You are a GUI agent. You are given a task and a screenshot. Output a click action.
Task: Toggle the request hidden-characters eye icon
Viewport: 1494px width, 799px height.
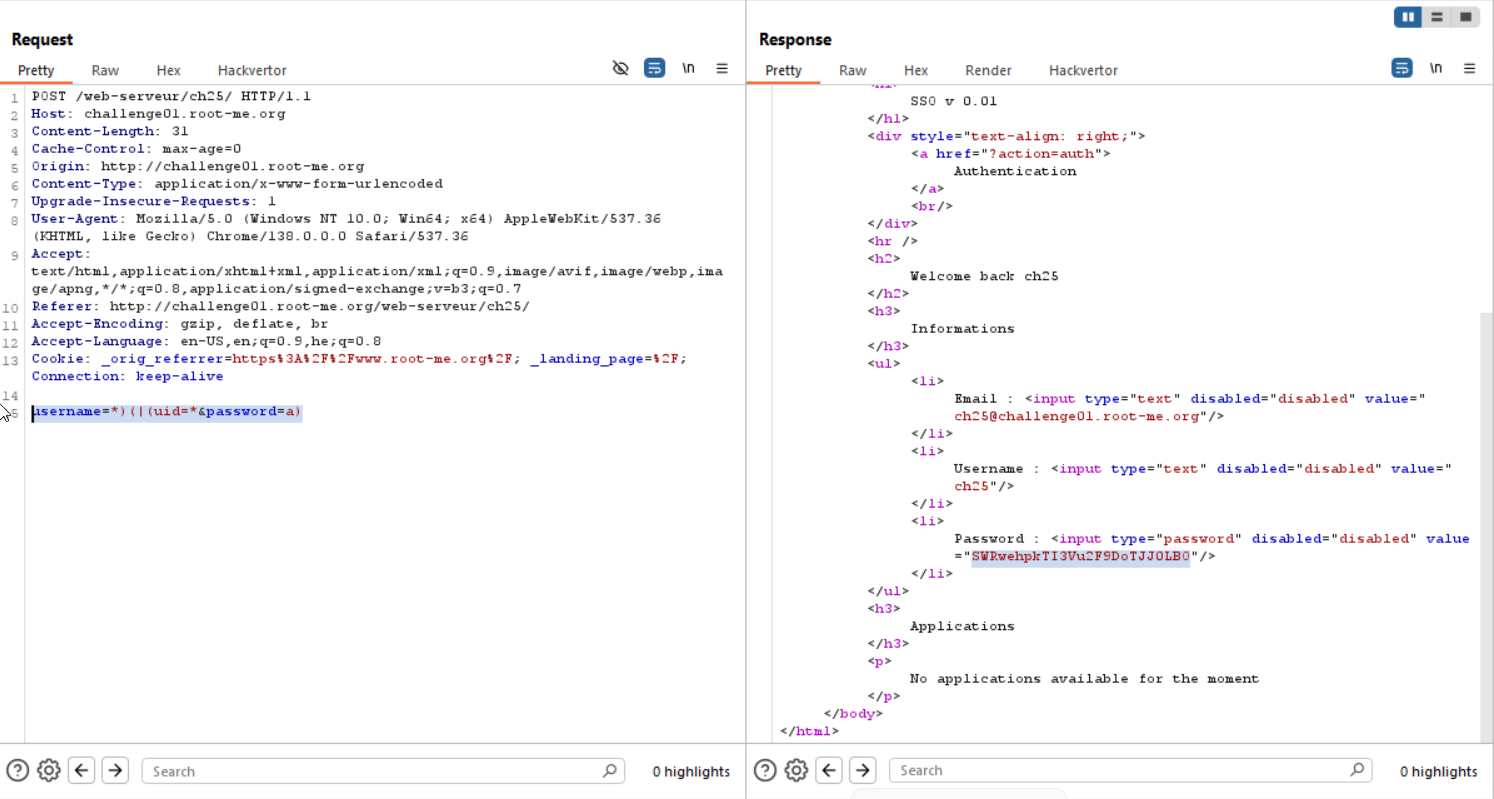[x=620, y=69]
